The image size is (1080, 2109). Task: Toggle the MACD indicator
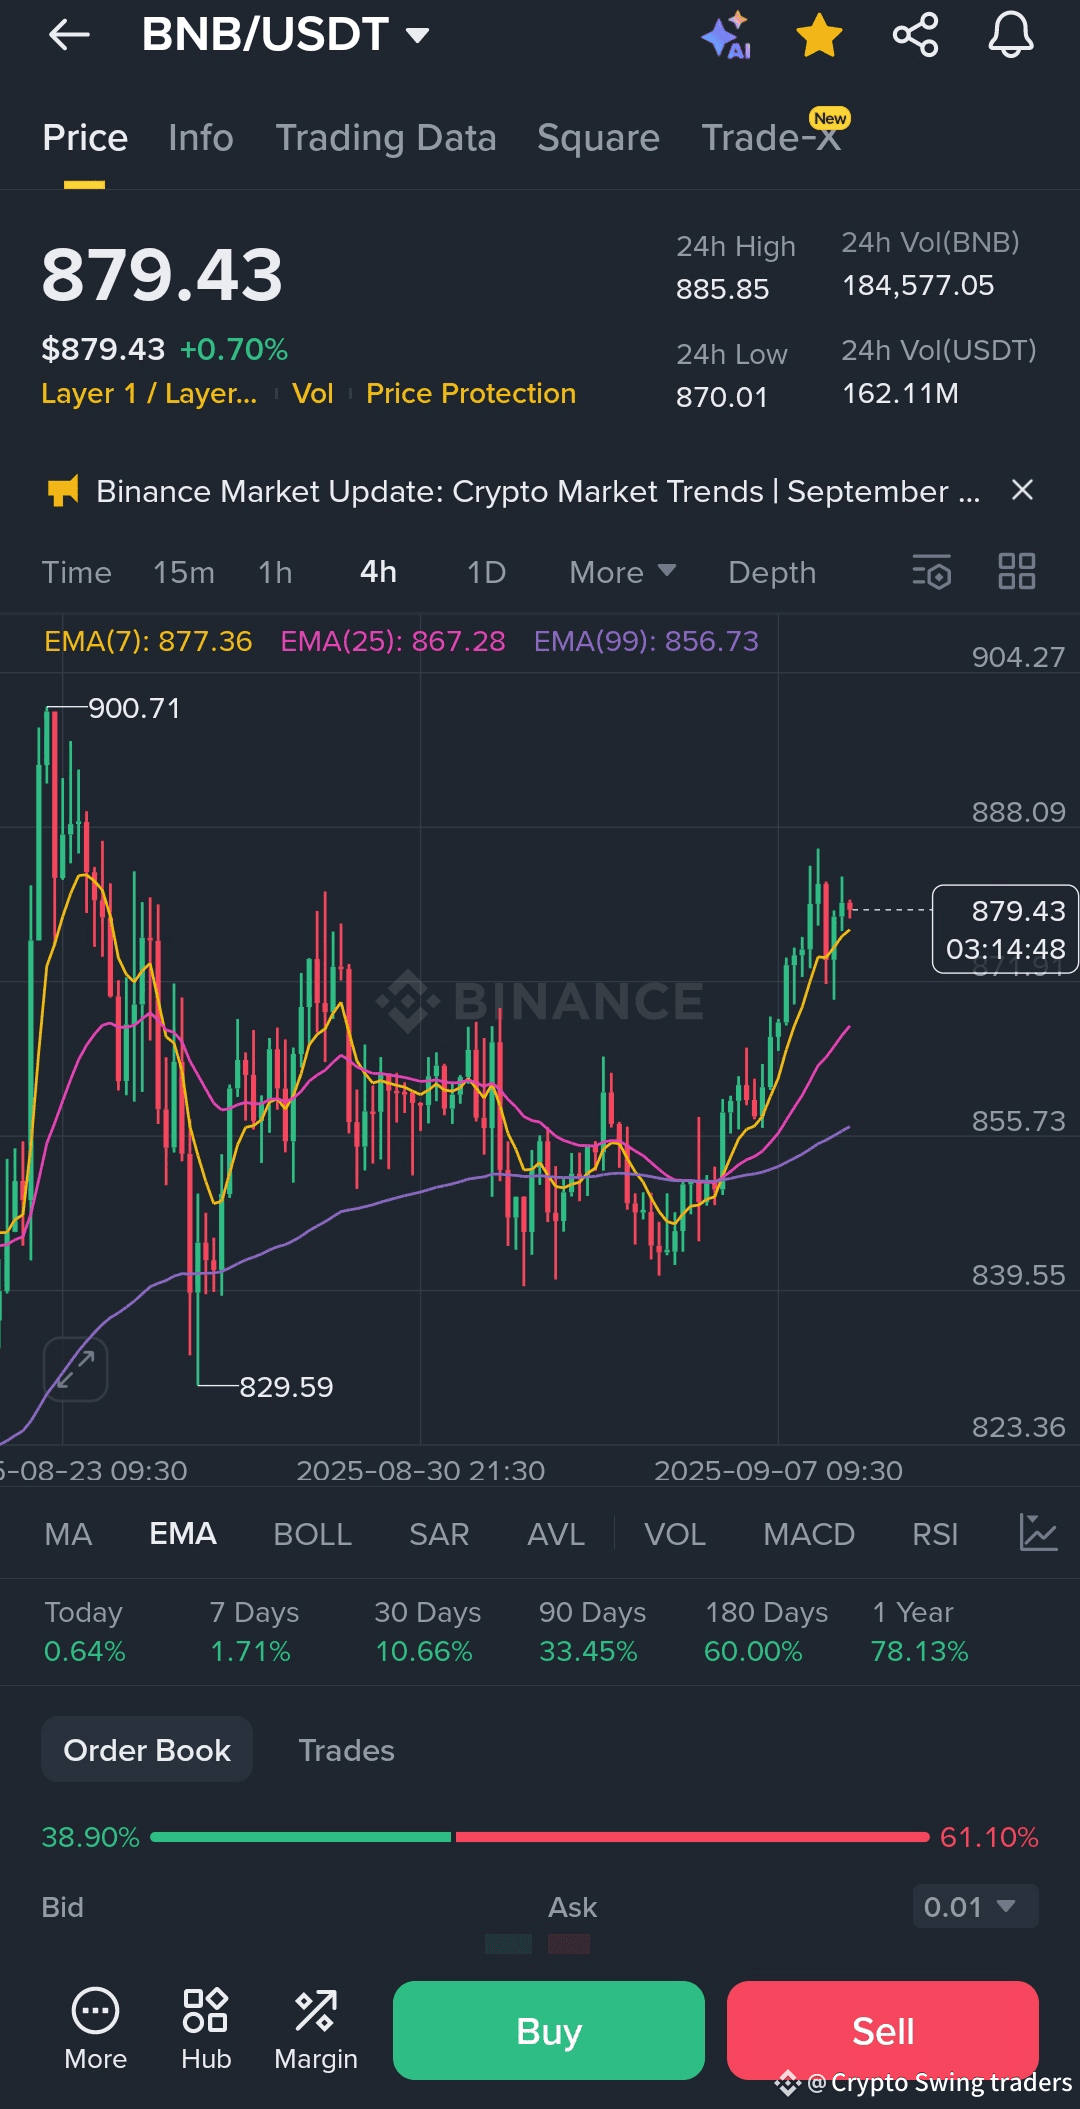(x=809, y=1534)
